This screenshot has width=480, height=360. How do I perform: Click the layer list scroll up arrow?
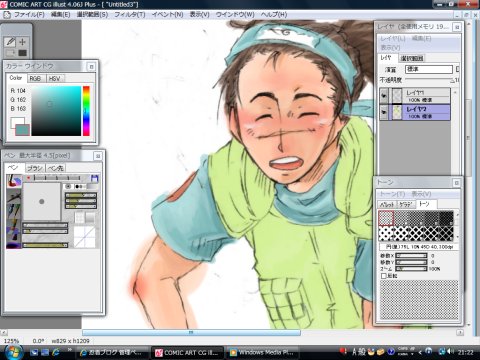455,92
